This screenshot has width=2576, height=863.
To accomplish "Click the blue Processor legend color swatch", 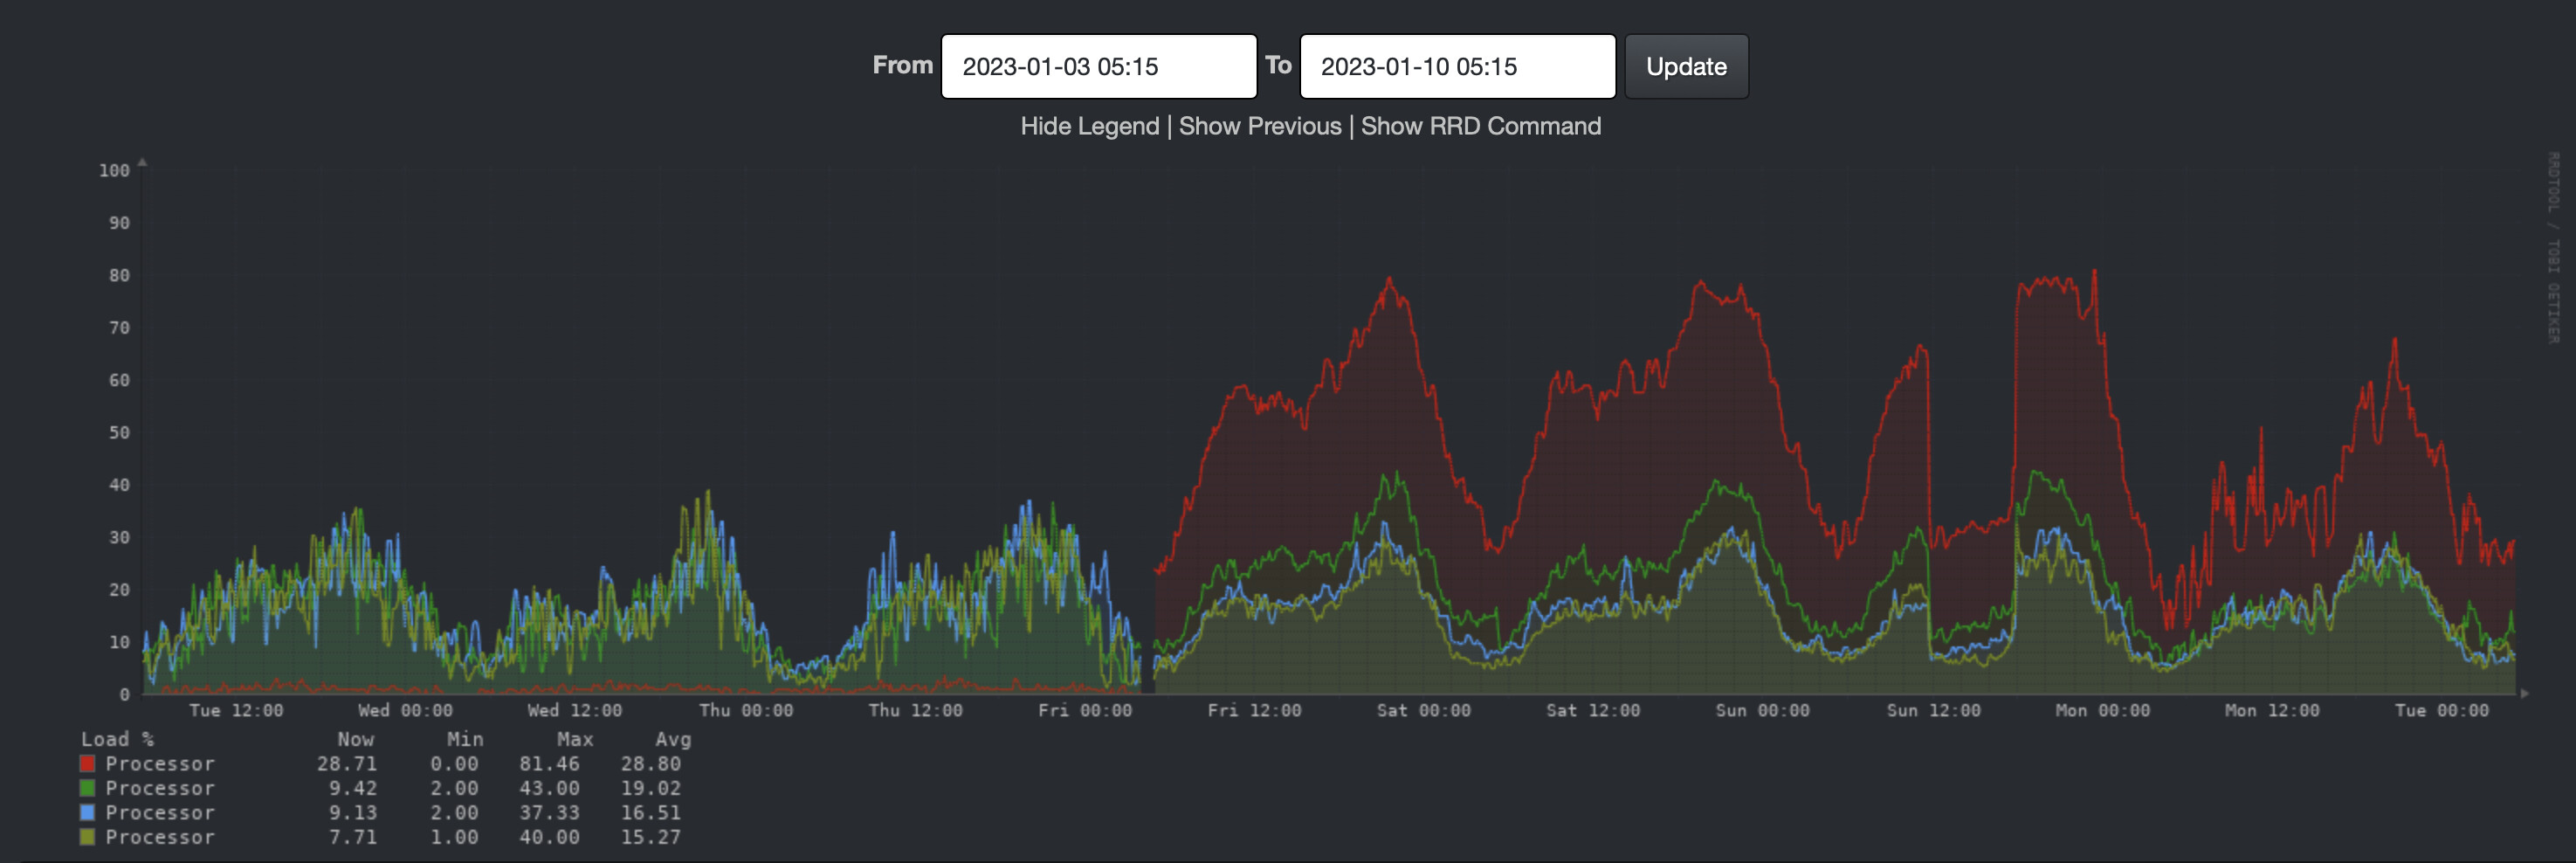I will click(x=87, y=812).
